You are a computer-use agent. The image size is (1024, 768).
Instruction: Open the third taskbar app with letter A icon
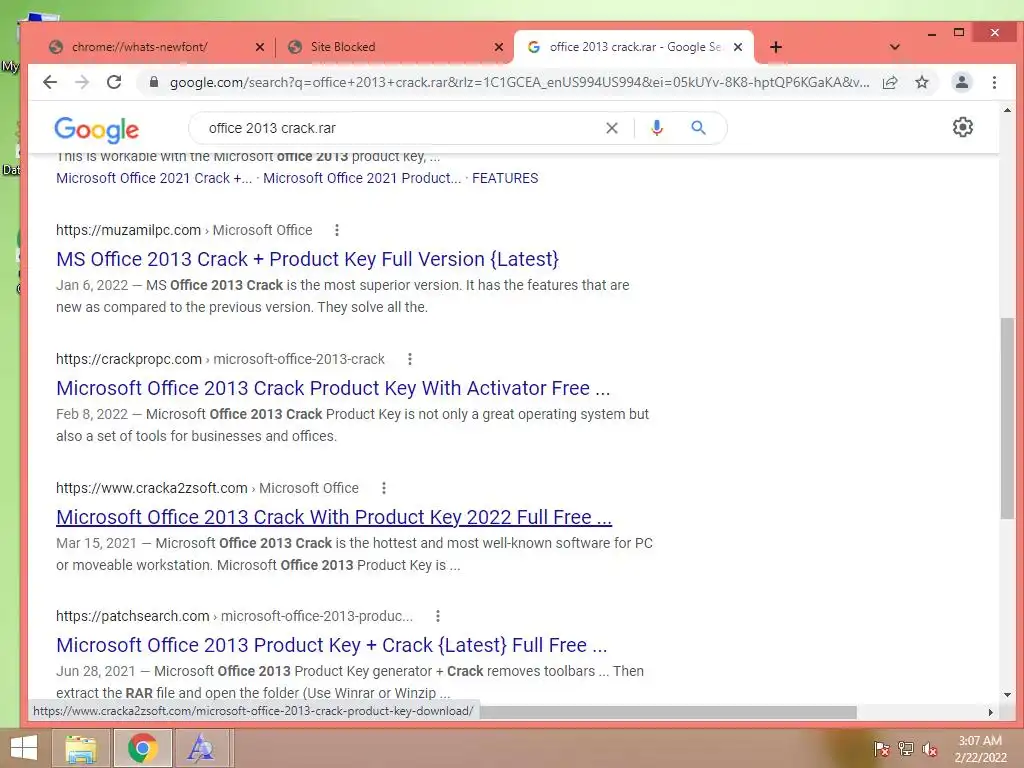tap(200, 748)
